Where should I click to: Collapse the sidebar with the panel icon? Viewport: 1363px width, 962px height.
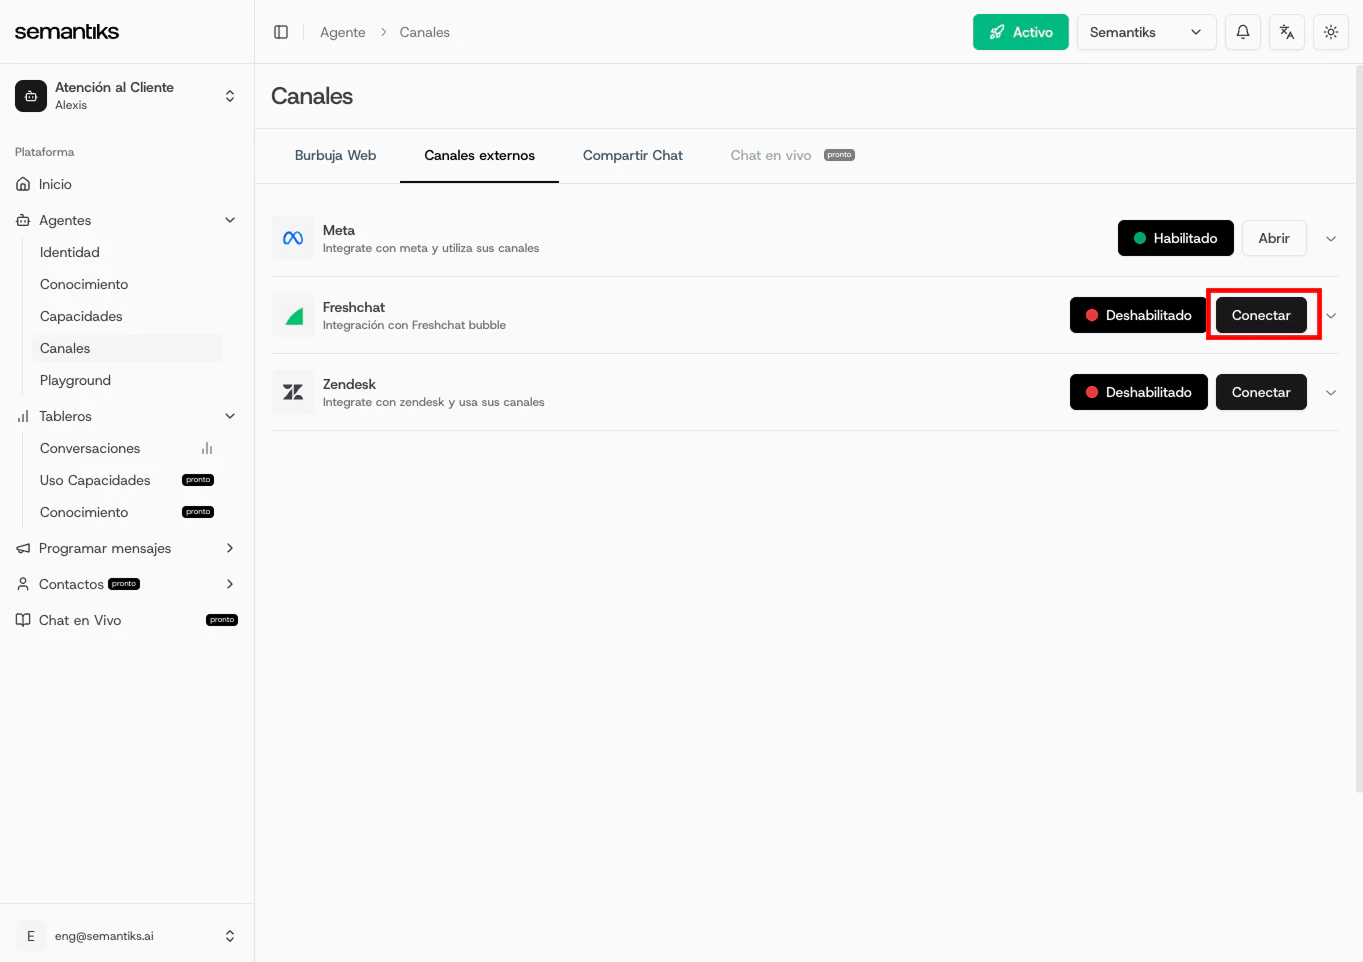[x=281, y=31]
